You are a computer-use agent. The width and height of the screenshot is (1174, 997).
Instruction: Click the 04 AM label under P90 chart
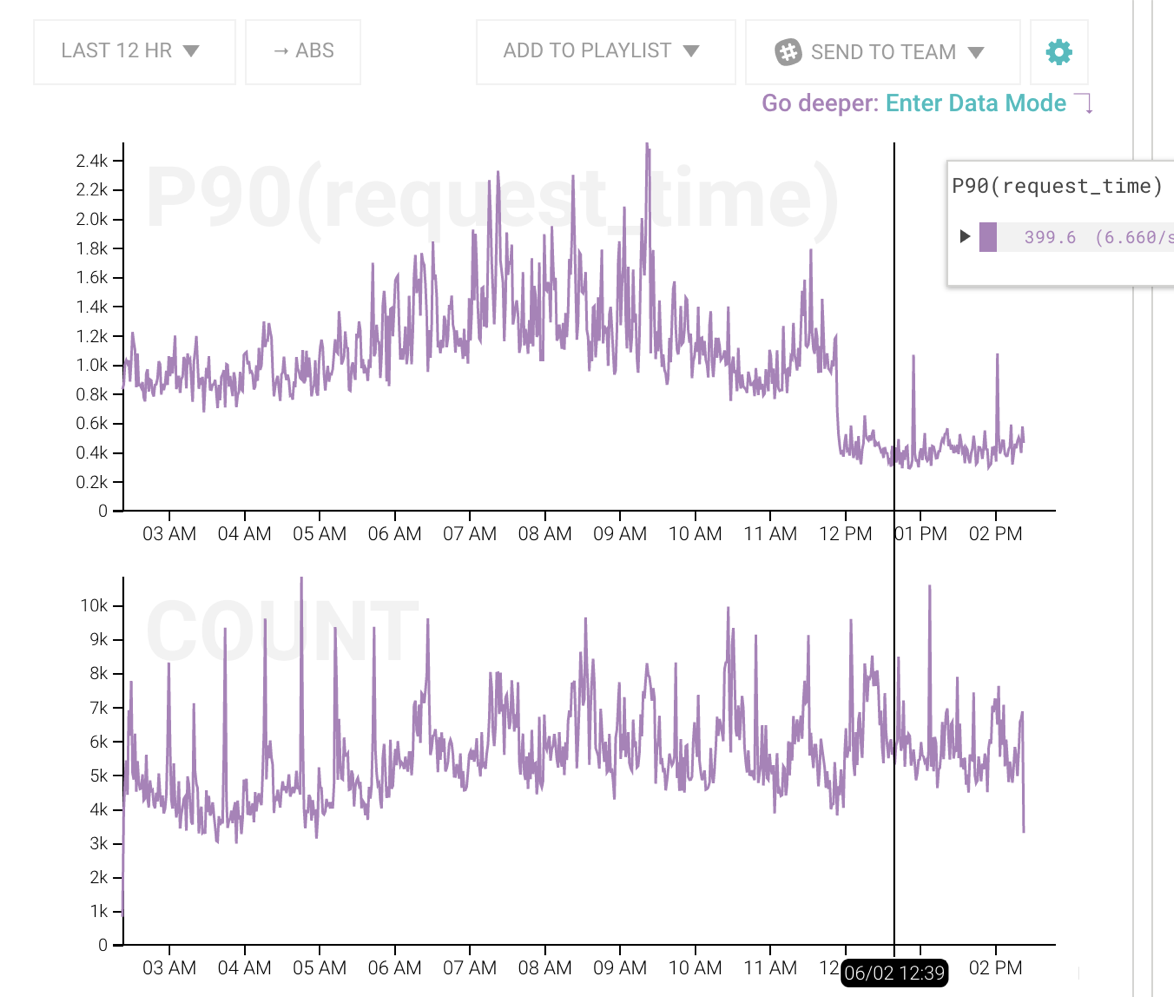point(244,534)
